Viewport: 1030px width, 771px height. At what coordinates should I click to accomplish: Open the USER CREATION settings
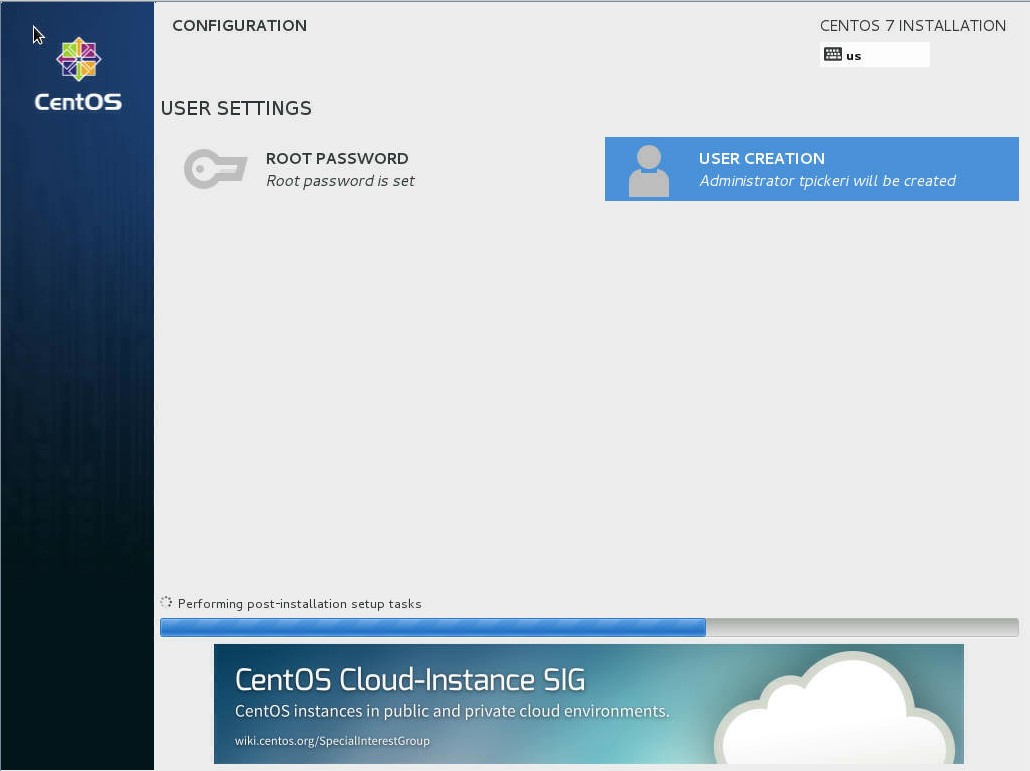pos(761,158)
